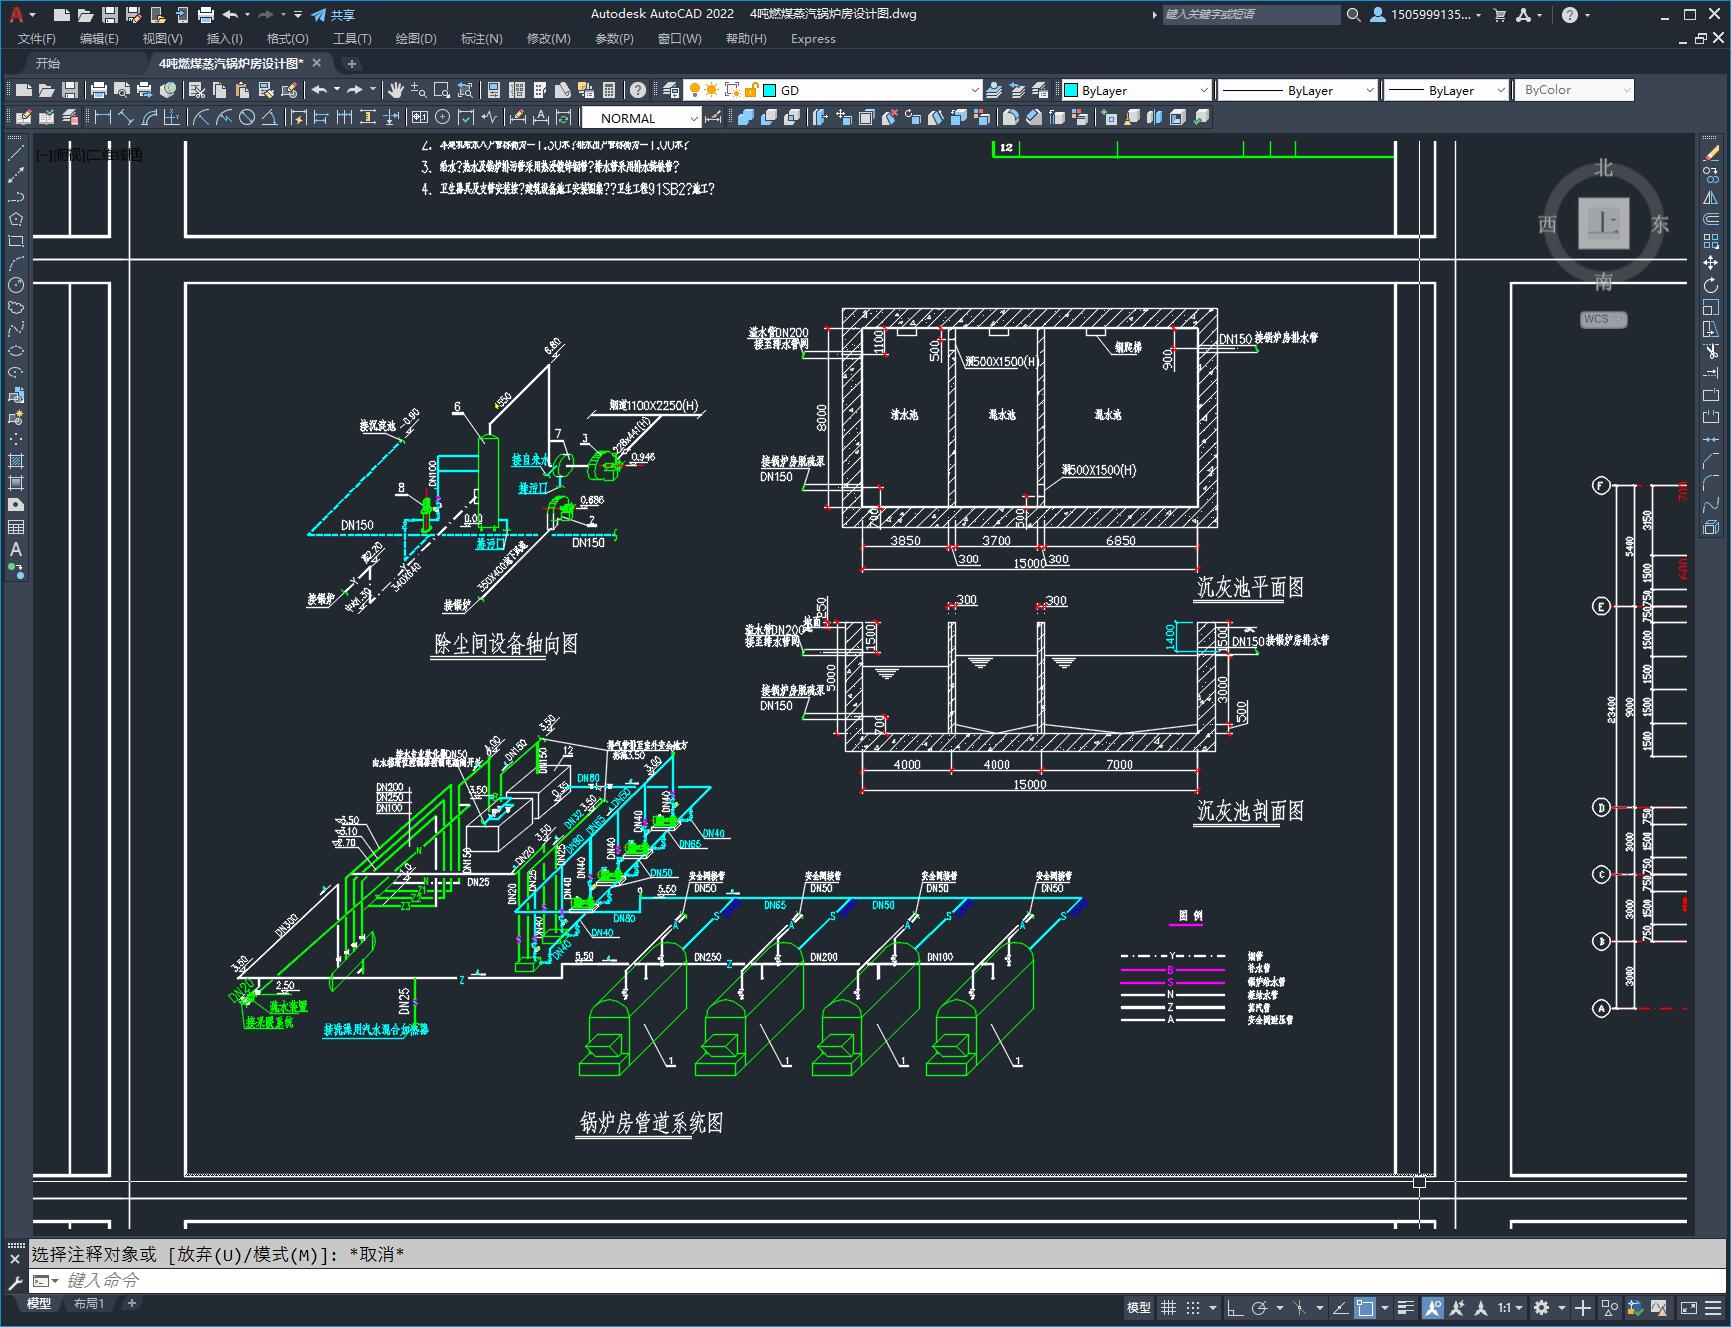This screenshot has width=1731, height=1327.
Task: Switch to the 布局1 layout tab
Action: 89,1303
